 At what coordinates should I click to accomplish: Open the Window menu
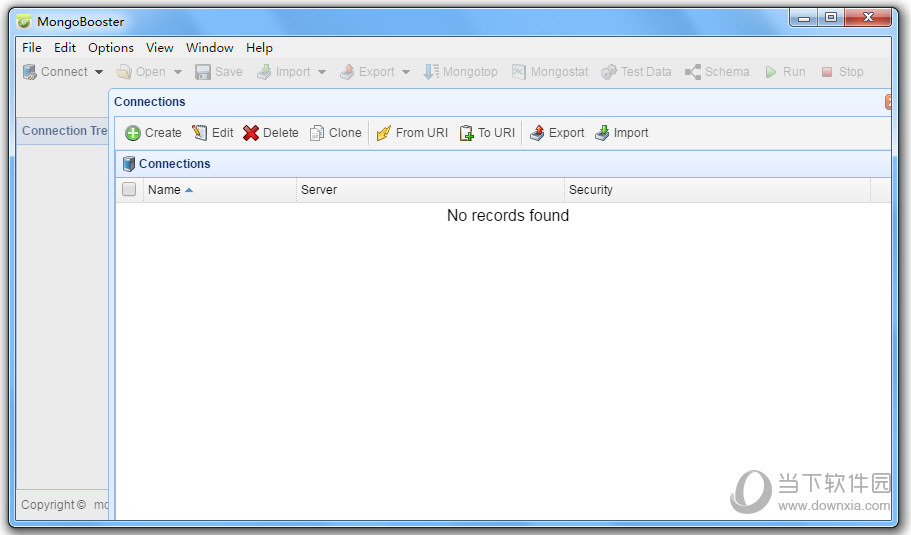[210, 48]
